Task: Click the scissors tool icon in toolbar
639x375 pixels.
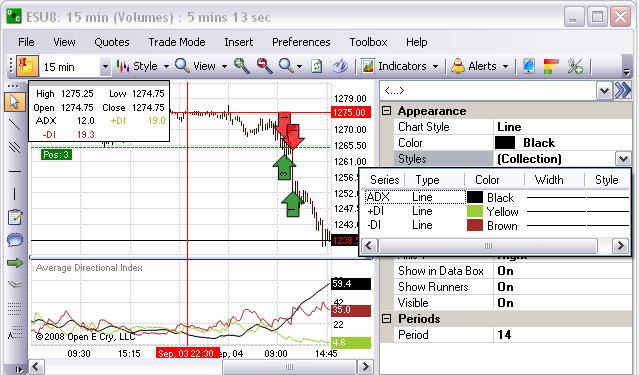Action: pos(575,66)
